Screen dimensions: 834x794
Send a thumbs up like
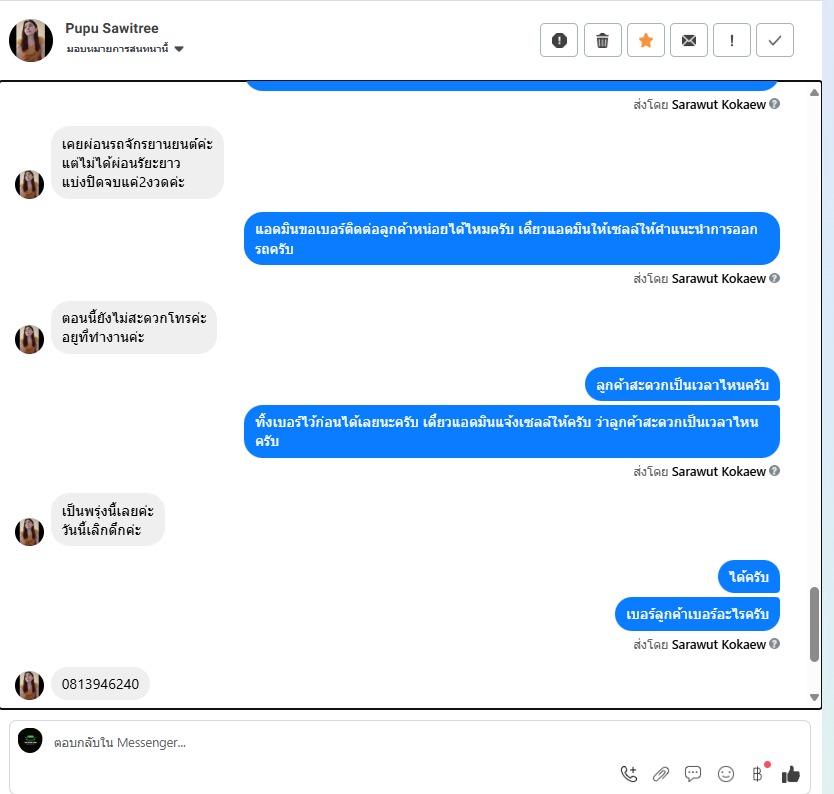point(791,774)
